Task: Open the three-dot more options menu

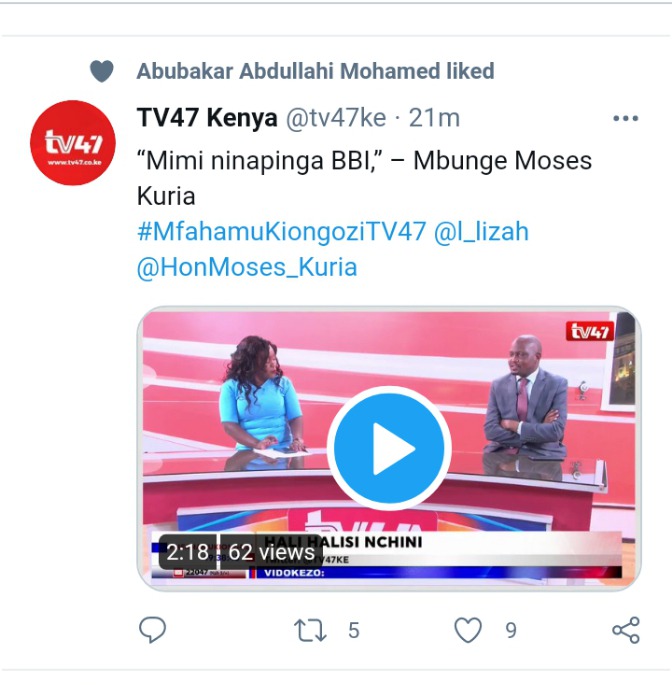Action: pyautogui.click(x=626, y=118)
